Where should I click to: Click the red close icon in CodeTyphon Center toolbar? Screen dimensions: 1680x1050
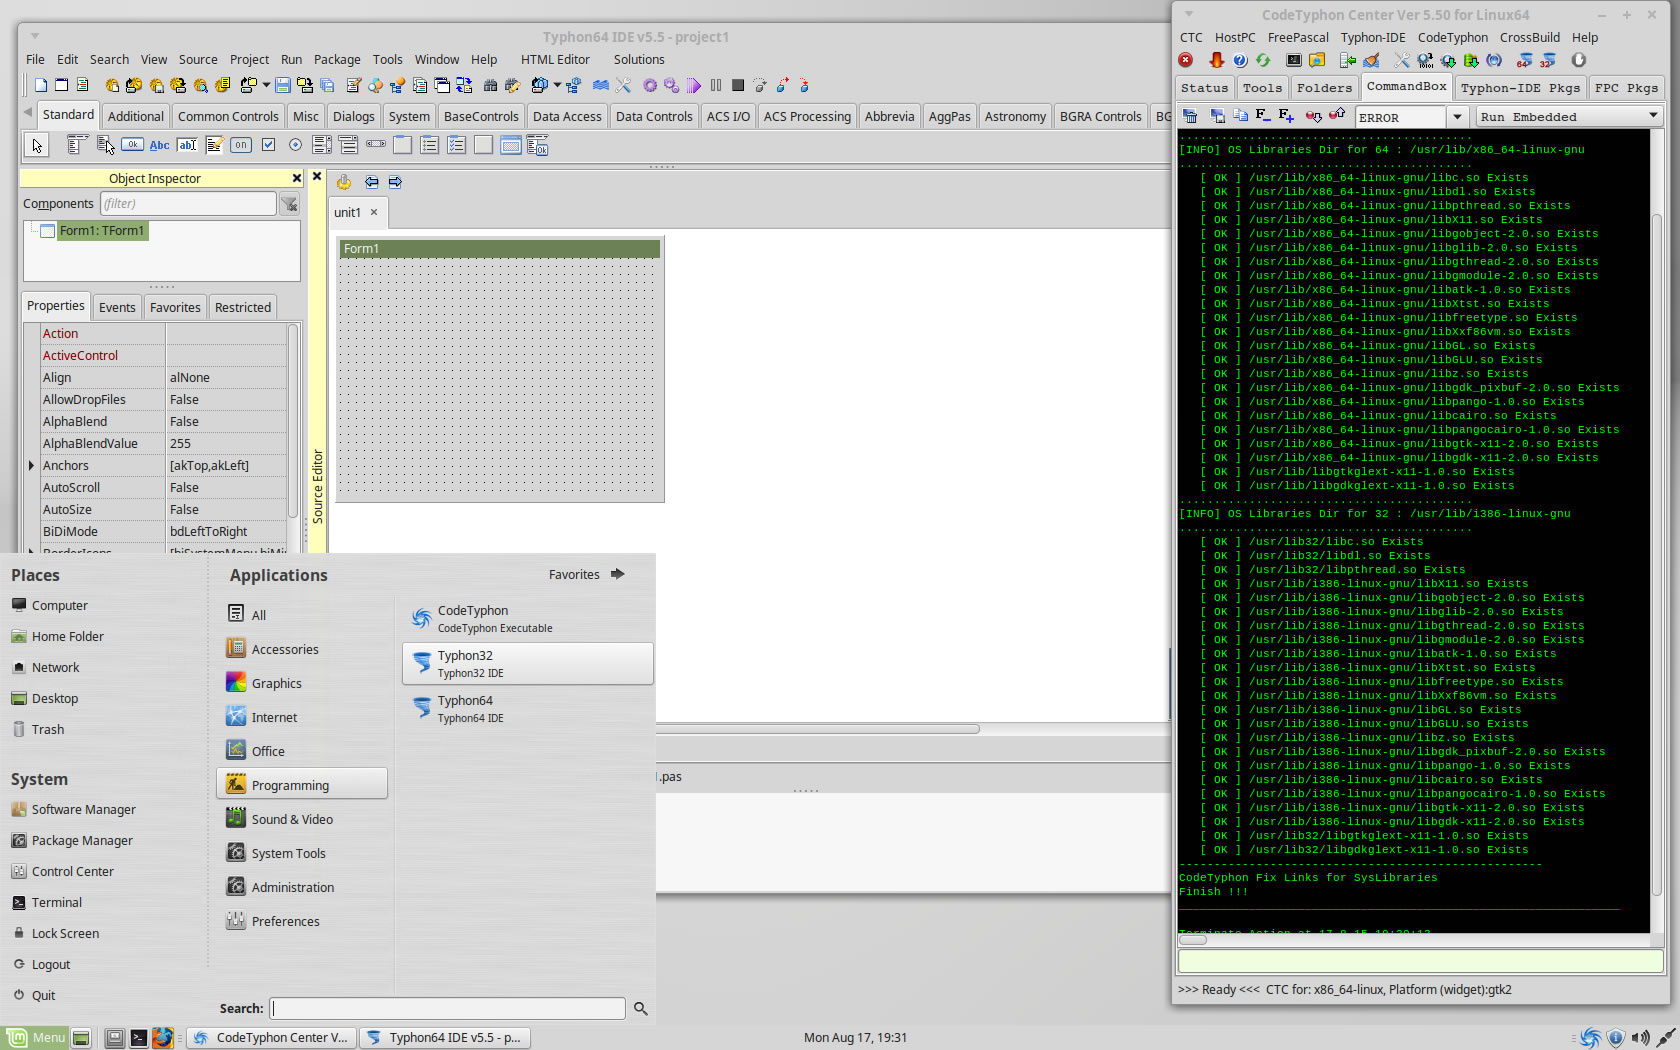click(x=1186, y=61)
